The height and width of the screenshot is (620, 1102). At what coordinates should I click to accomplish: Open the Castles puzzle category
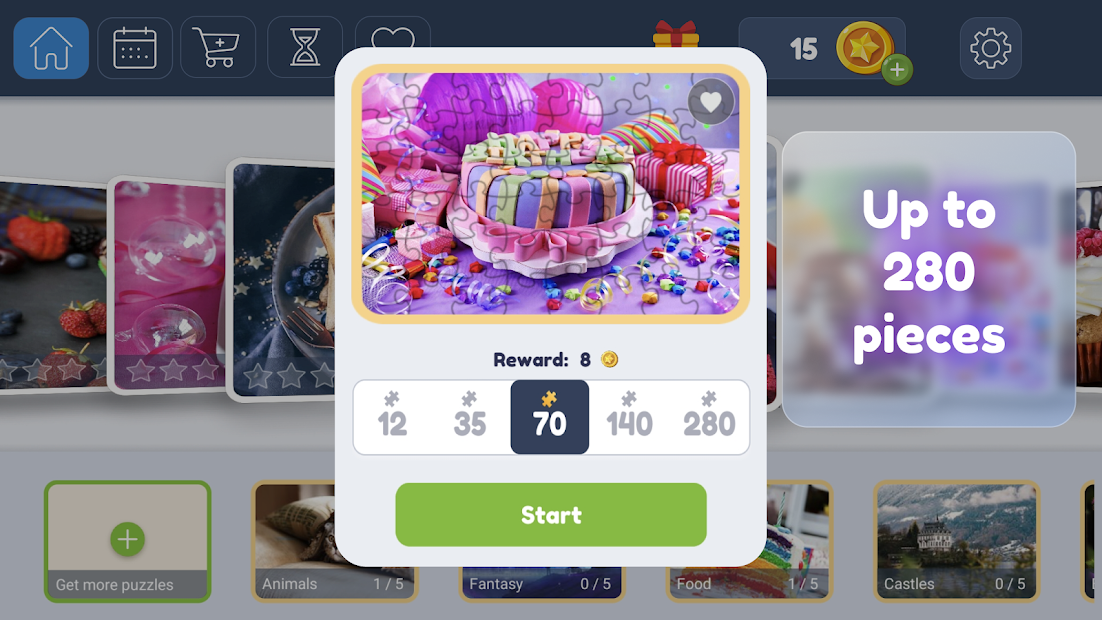(x=956, y=541)
